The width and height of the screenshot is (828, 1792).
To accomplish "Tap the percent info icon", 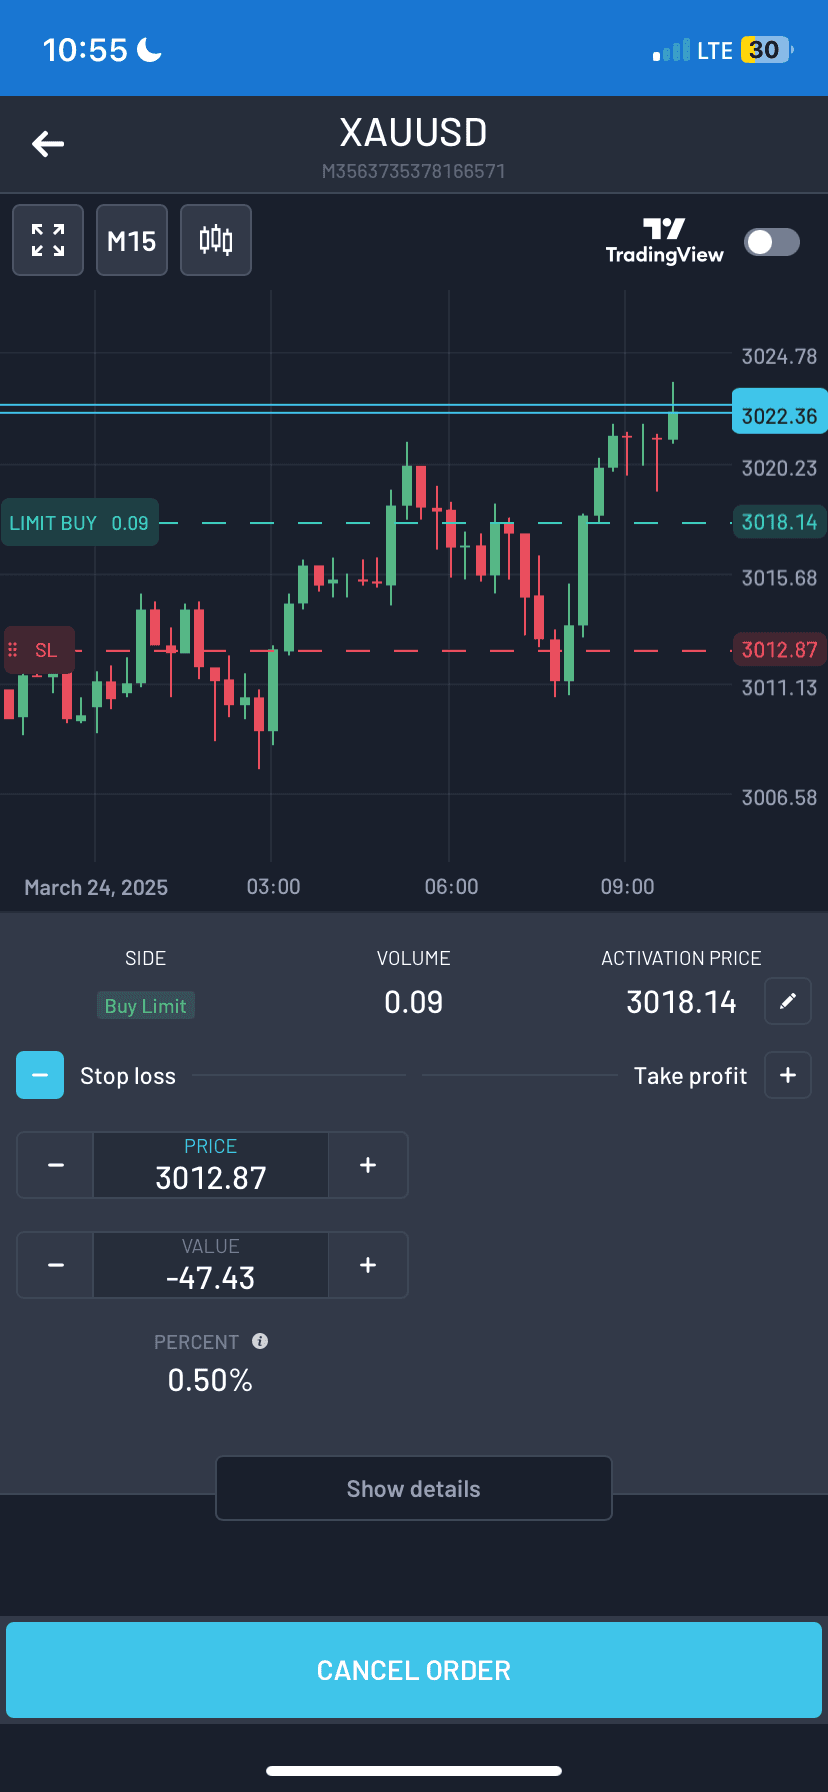I will (x=260, y=1341).
